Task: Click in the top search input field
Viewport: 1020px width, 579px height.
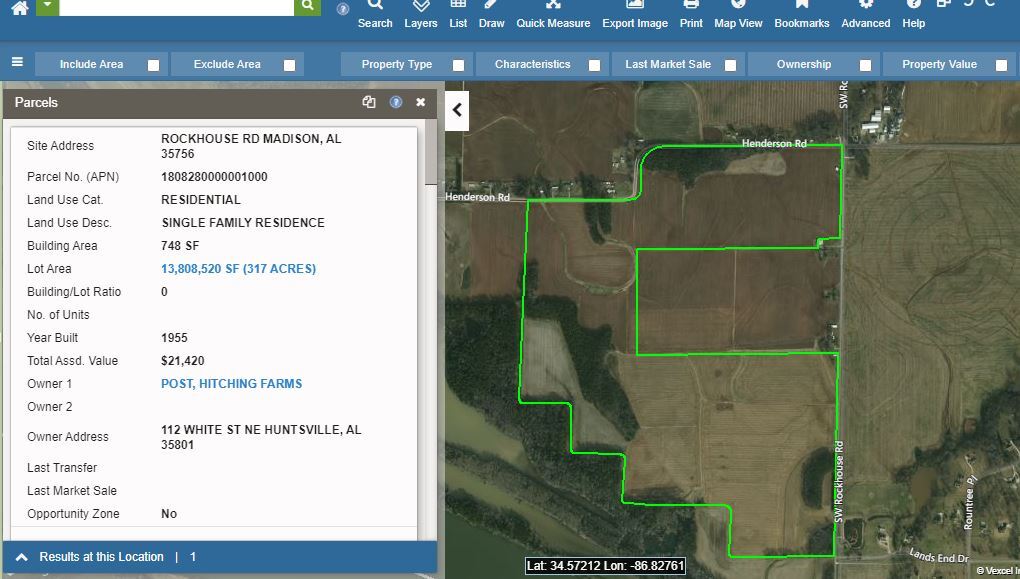Action: [x=177, y=7]
